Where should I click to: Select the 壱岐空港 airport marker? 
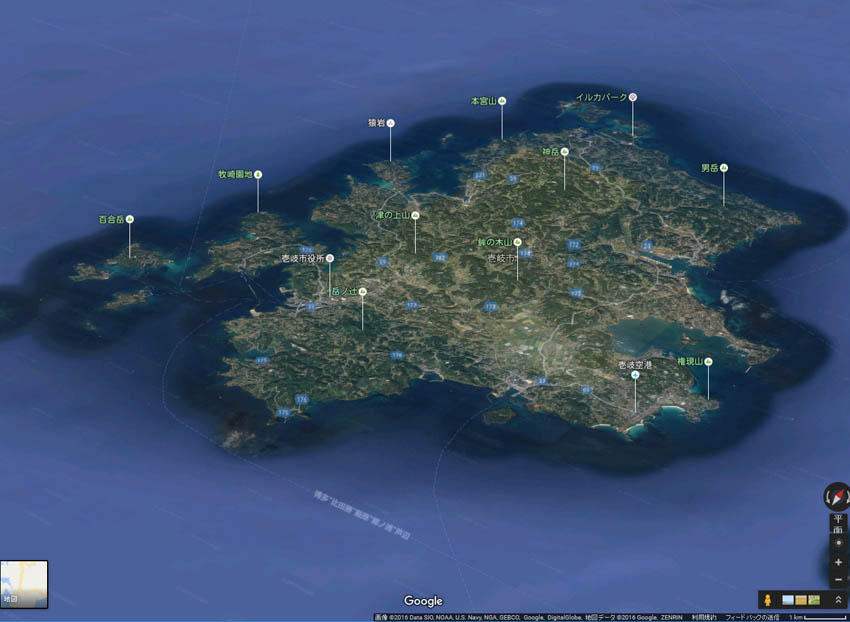point(635,375)
